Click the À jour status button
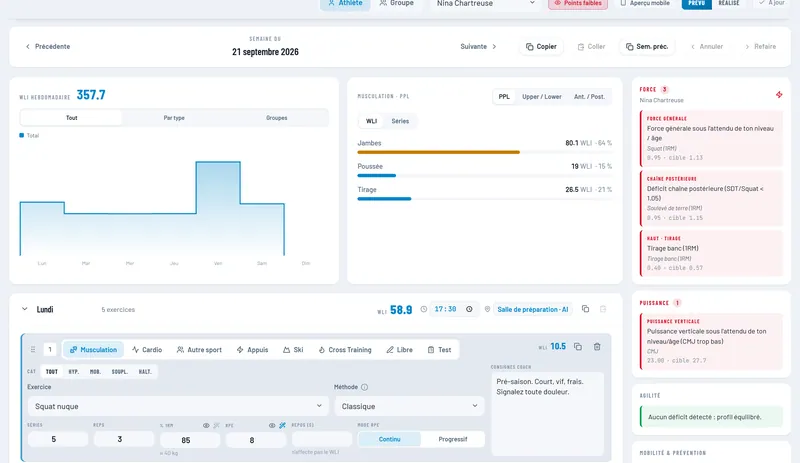The image size is (800, 463). tap(771, 3)
